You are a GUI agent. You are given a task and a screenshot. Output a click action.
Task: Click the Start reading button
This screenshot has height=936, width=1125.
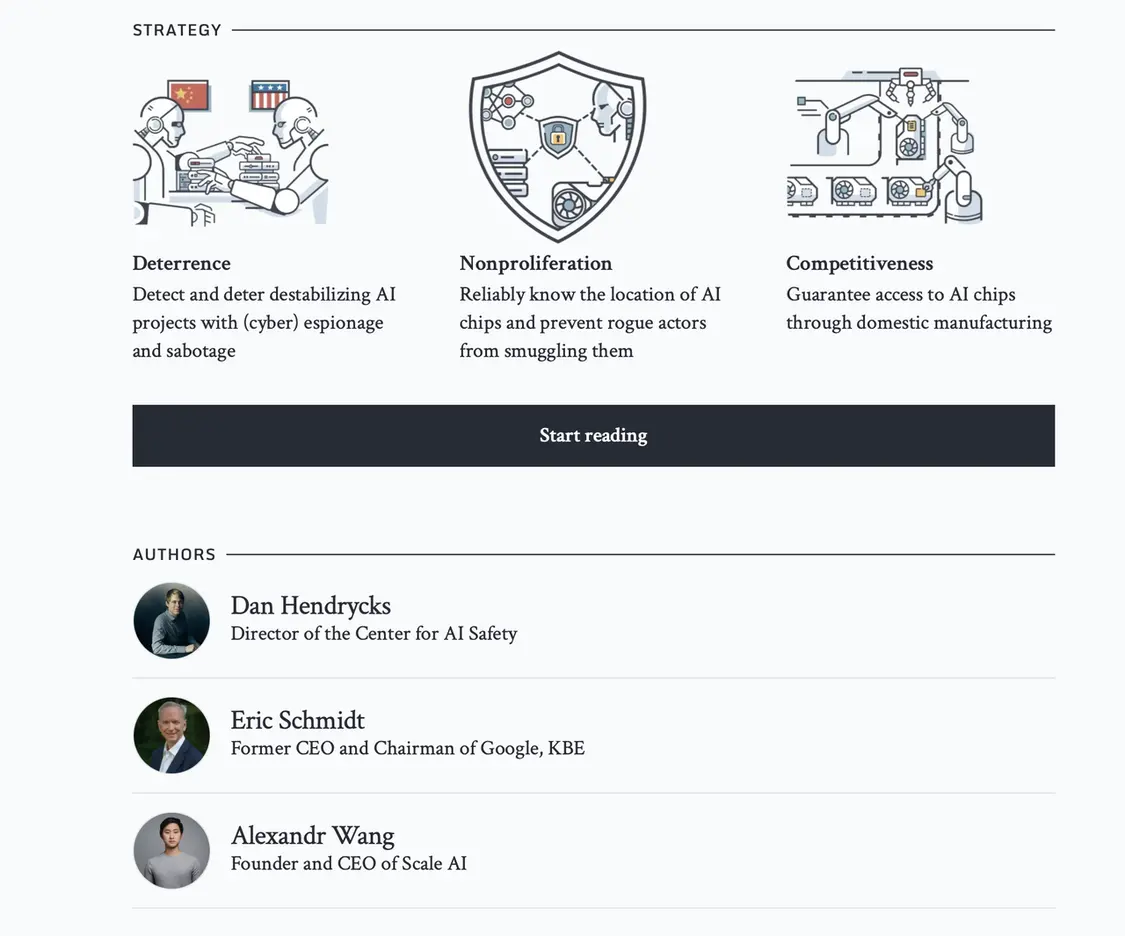pos(593,435)
